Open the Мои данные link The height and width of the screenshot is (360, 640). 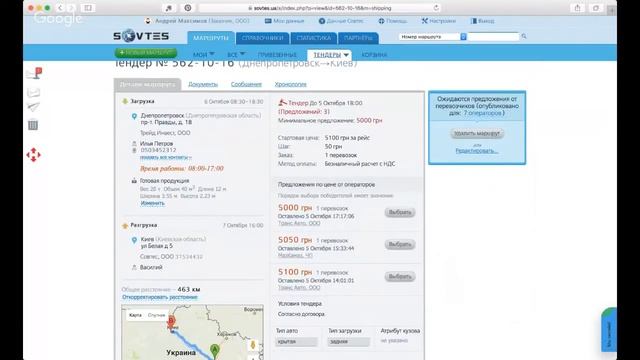[x=284, y=21]
